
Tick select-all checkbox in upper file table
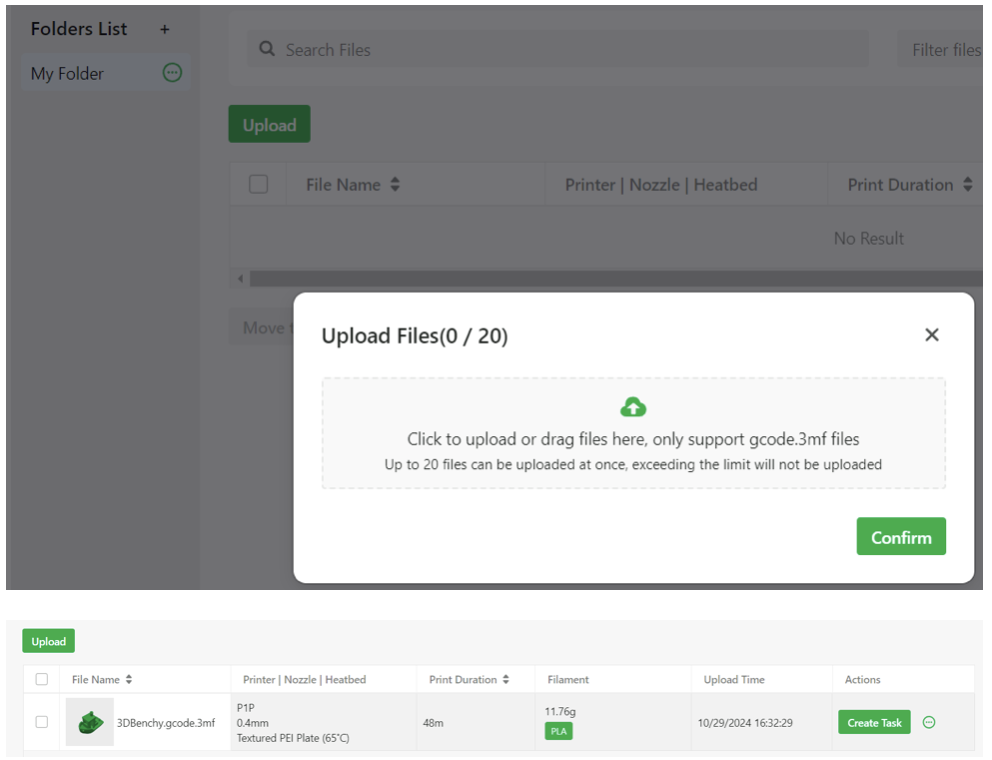coord(259,184)
